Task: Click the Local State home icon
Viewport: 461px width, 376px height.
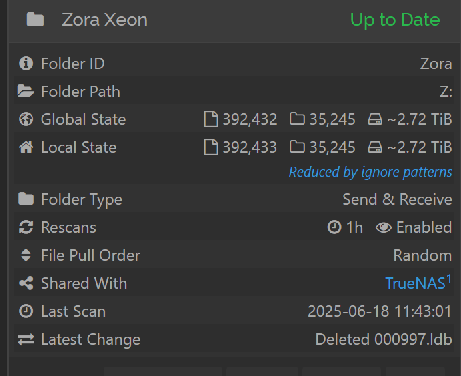Action: tap(26, 147)
